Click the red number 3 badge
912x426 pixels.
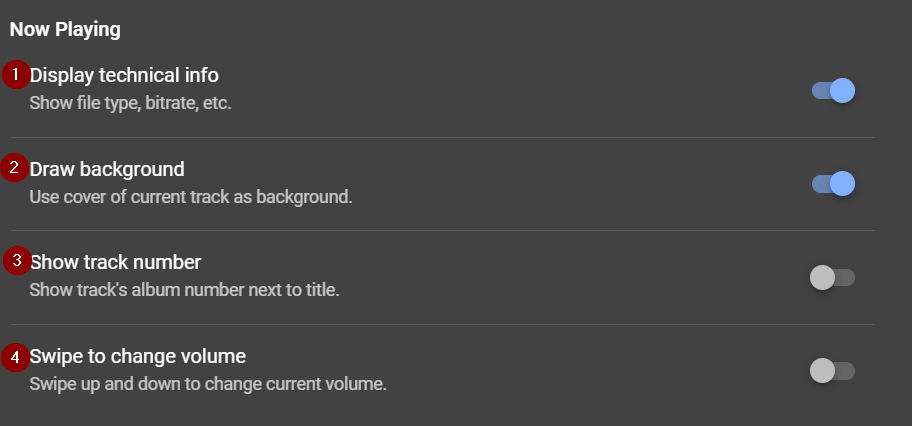point(15,261)
